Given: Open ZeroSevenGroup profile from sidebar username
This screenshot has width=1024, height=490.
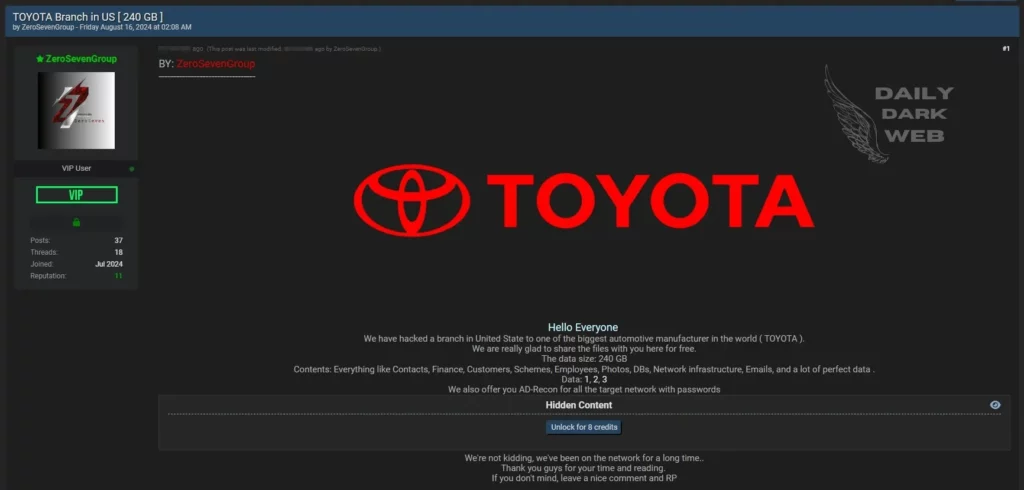Looking at the screenshot, I should (x=81, y=59).
